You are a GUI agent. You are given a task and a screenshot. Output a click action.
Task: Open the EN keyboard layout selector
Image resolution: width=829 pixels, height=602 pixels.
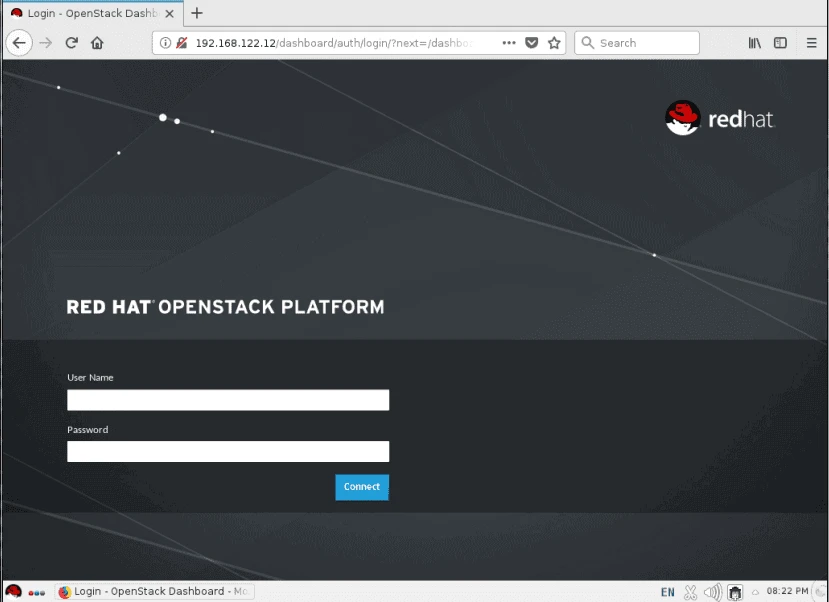667,592
